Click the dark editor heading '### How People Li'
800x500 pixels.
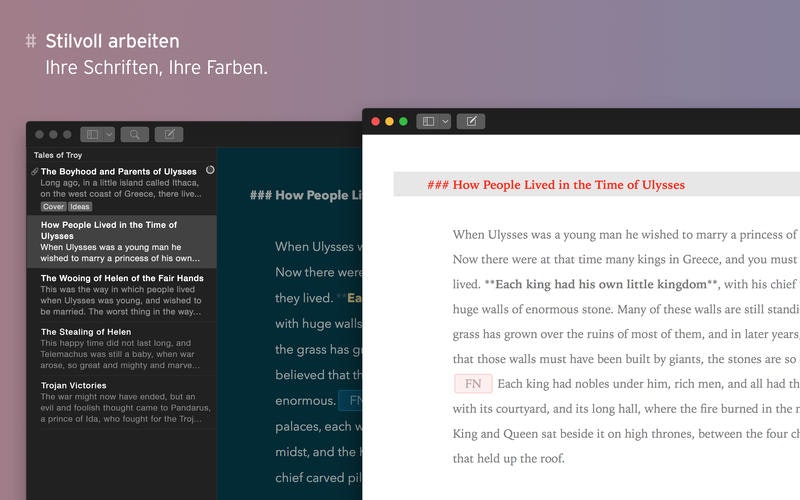(x=306, y=195)
